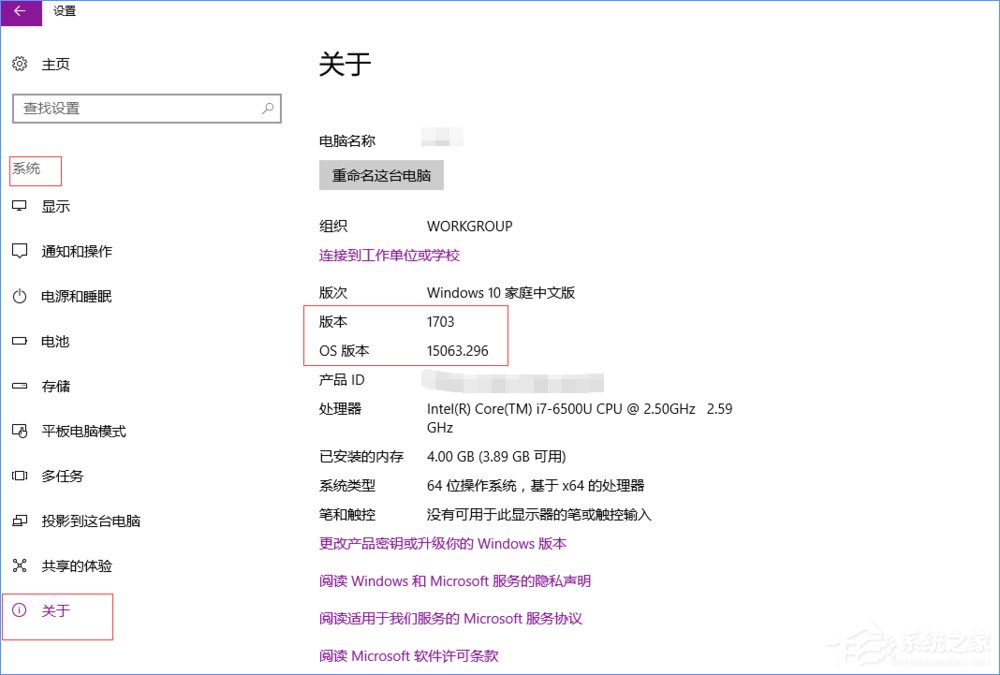The height and width of the screenshot is (675, 1000).
Task: Open the Windows 隐私声明 link
Action: click(454, 581)
